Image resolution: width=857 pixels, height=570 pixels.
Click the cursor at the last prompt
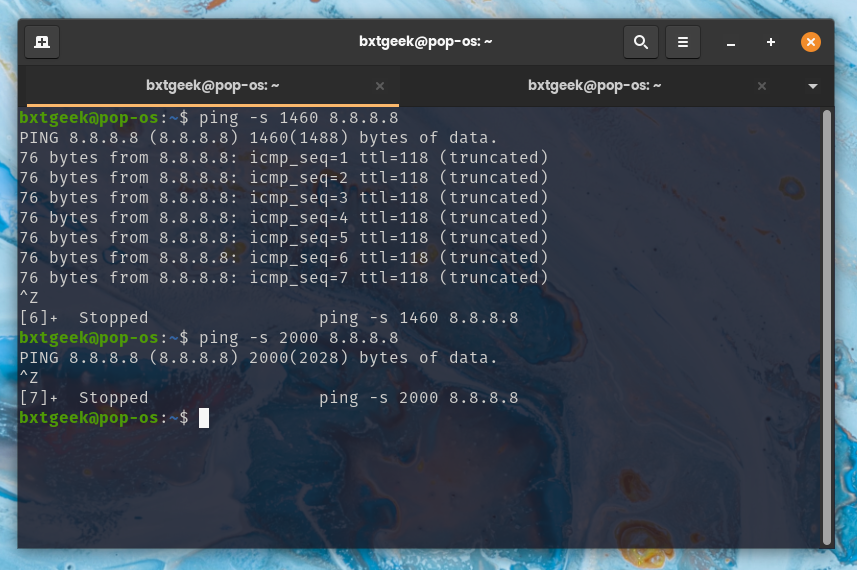[x=204, y=418]
